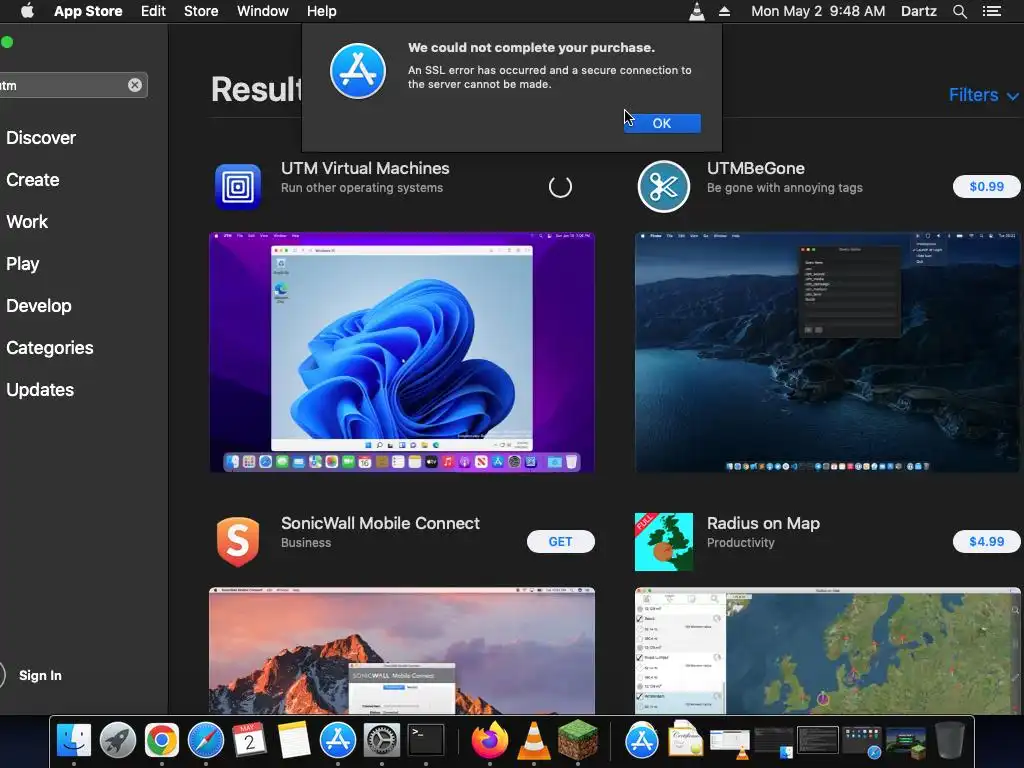Open the Radius on Map title link
Image resolution: width=1024 pixels, height=768 pixels.
[x=763, y=524]
